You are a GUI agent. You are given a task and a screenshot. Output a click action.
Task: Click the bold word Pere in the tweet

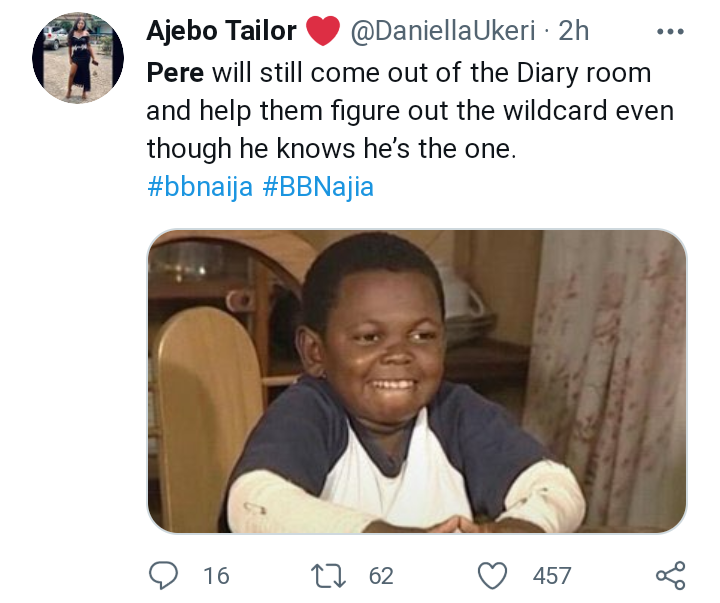click(x=173, y=73)
